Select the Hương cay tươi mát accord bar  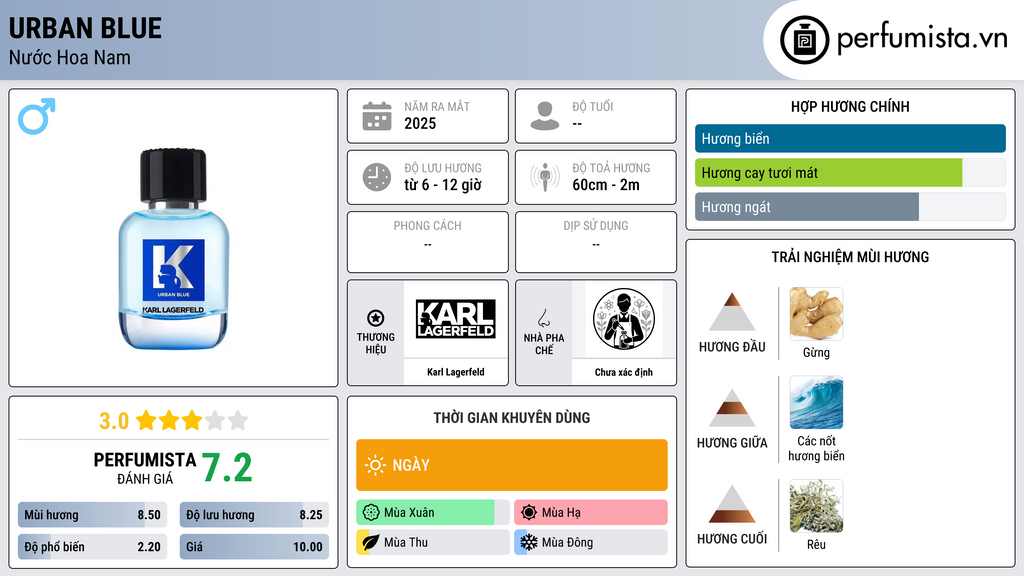(850, 172)
